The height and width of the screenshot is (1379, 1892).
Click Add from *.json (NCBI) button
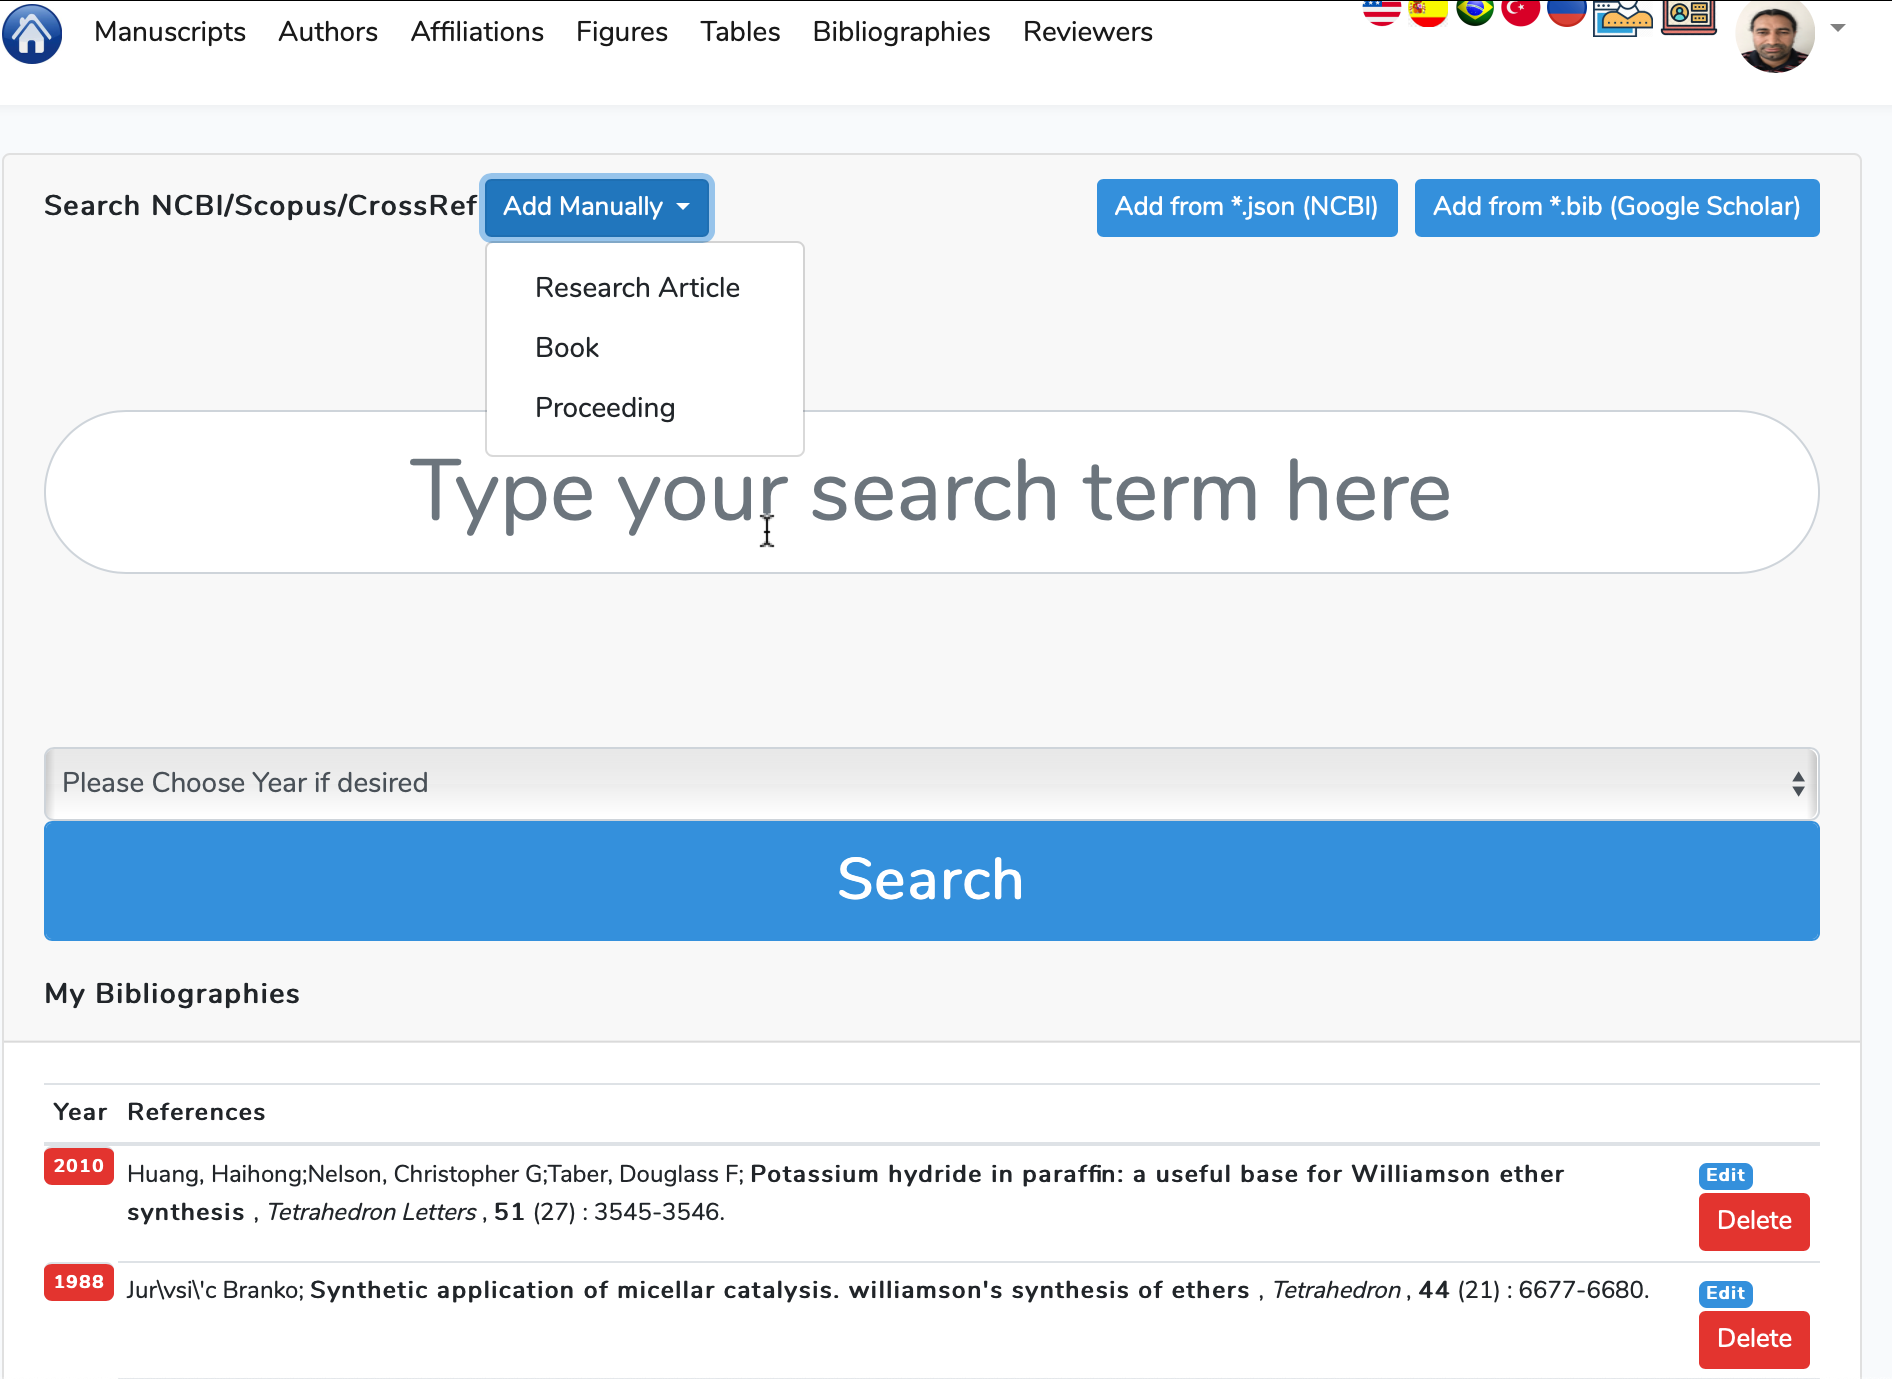[1246, 207]
